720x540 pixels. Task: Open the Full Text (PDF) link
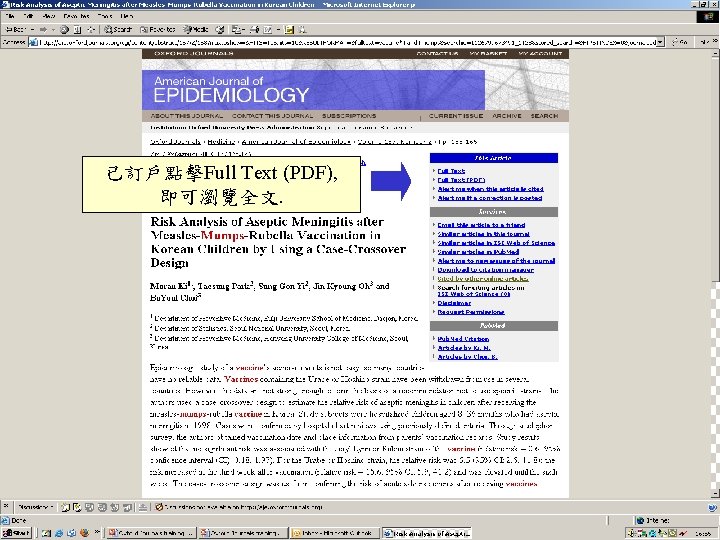(x=461, y=180)
